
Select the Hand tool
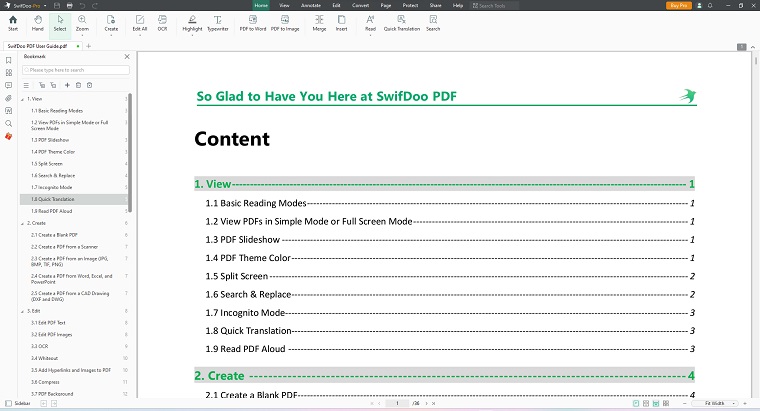(37, 23)
